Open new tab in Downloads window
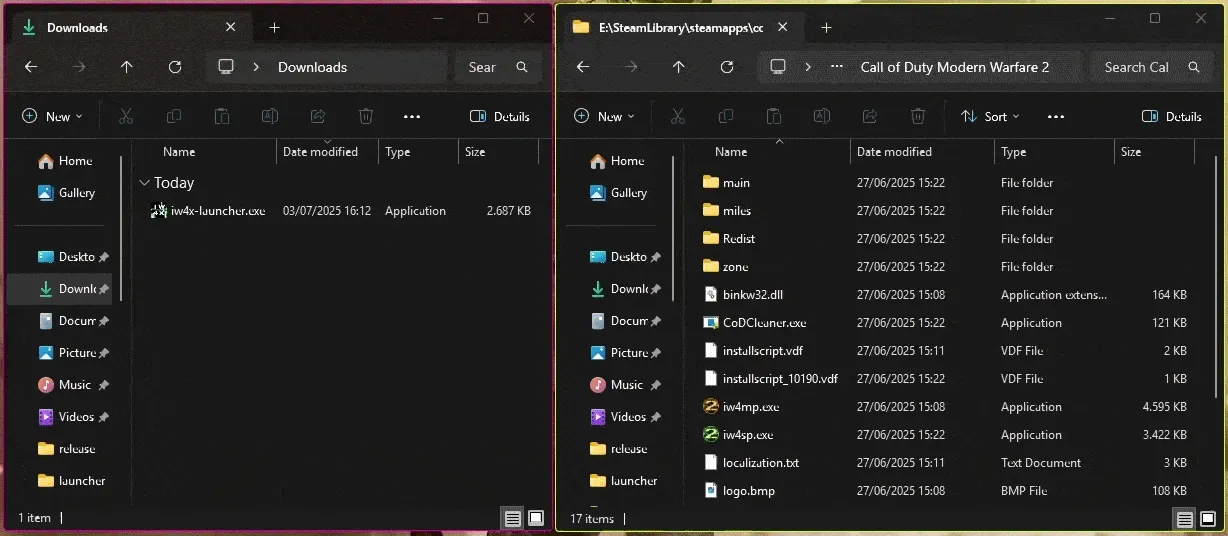This screenshot has width=1228, height=536. tap(274, 28)
